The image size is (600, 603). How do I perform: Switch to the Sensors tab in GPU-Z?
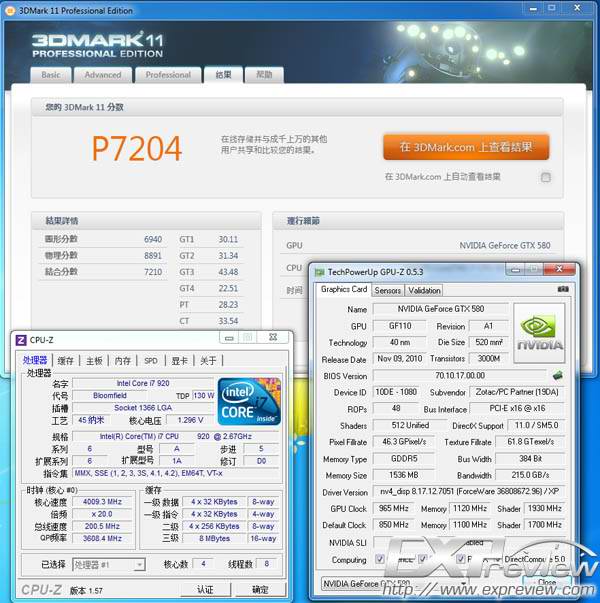(387, 290)
